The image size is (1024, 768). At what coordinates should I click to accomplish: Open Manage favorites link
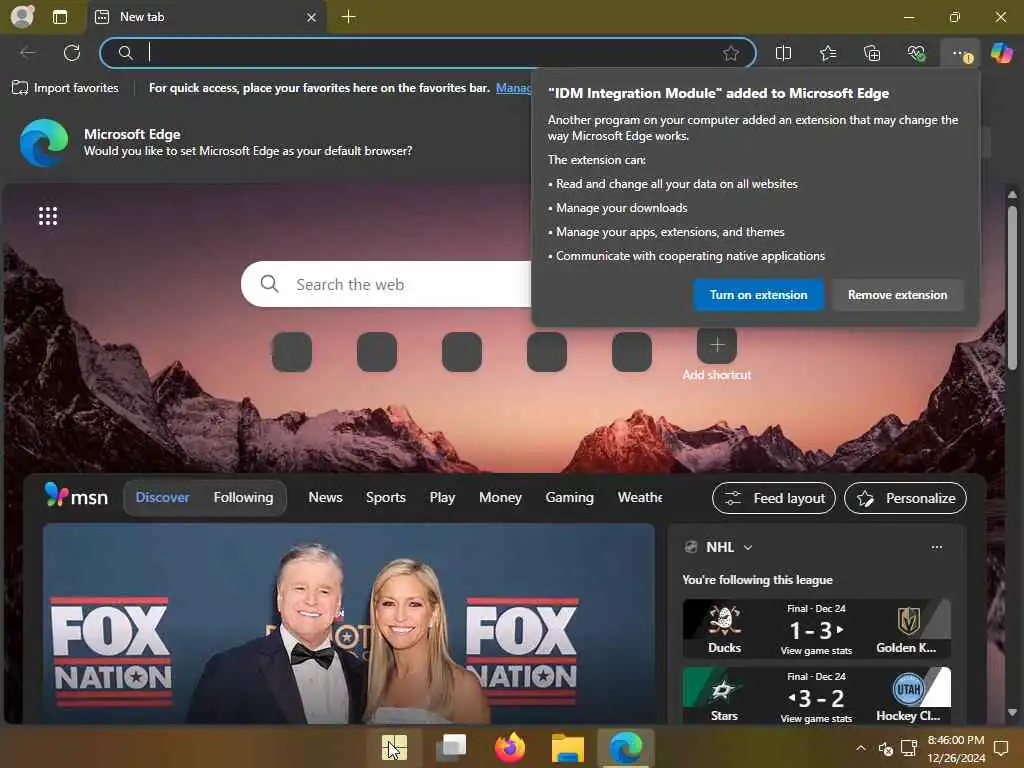tap(514, 88)
